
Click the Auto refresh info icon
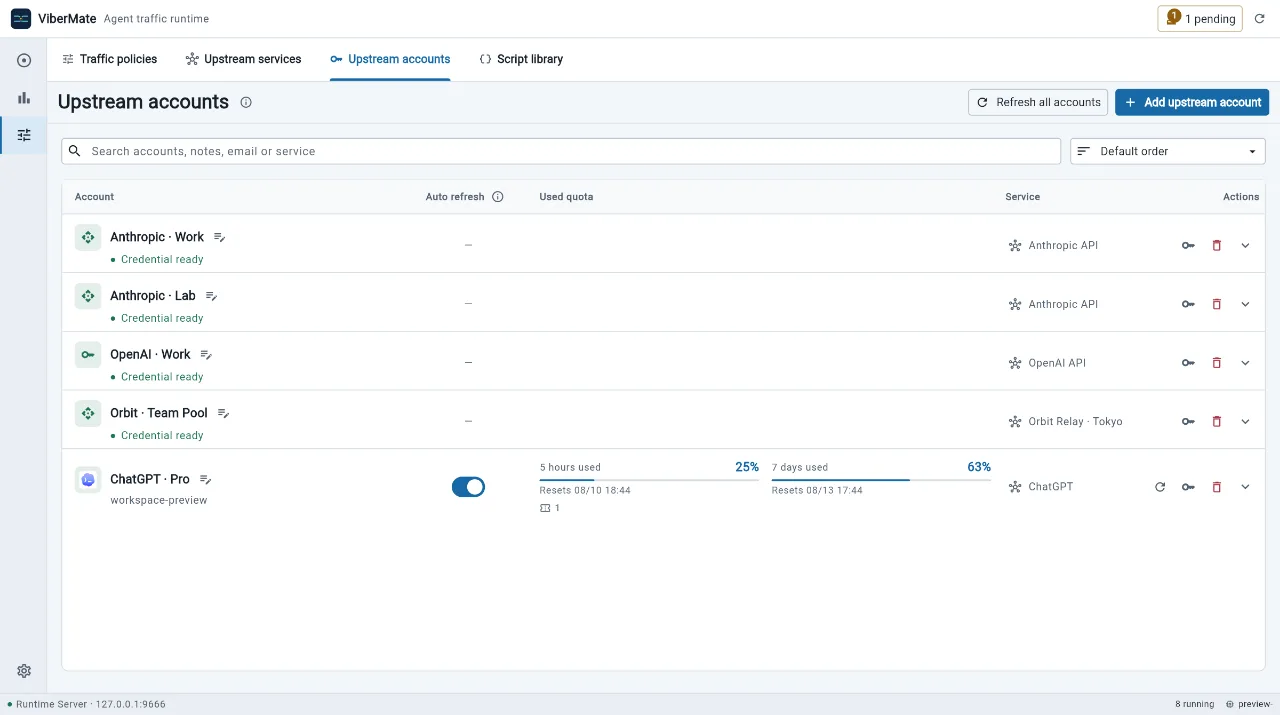point(498,197)
